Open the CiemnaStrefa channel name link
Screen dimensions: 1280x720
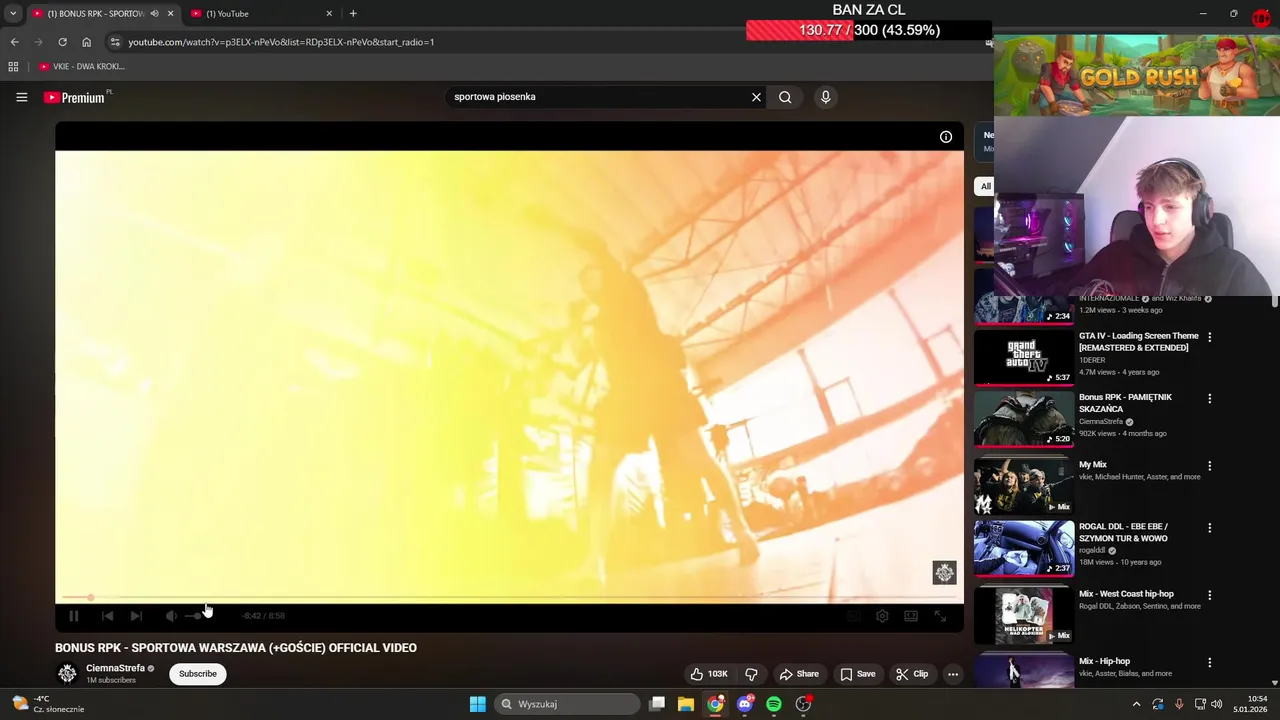115,668
